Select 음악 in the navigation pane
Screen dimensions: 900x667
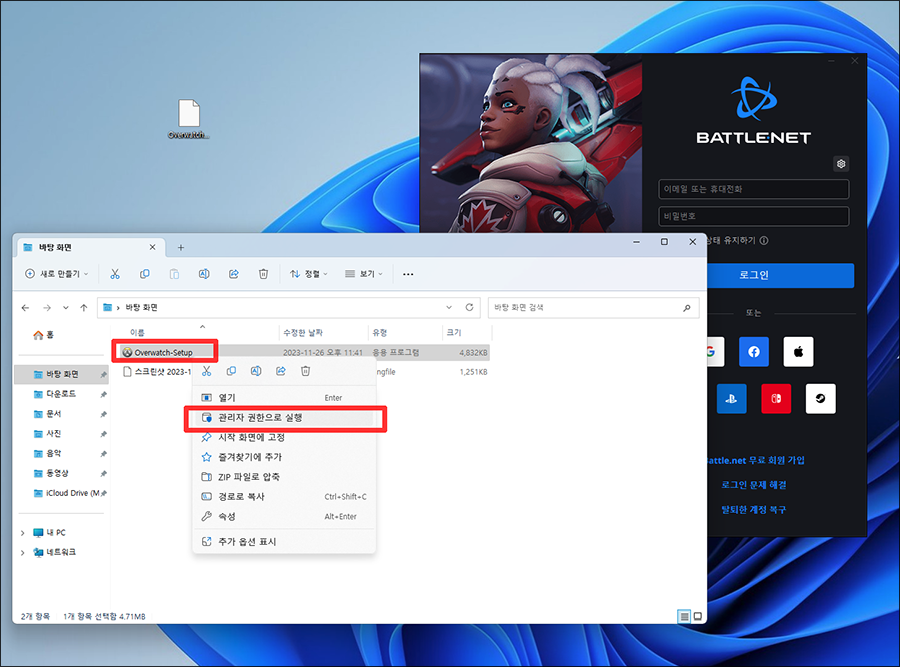(x=61, y=453)
